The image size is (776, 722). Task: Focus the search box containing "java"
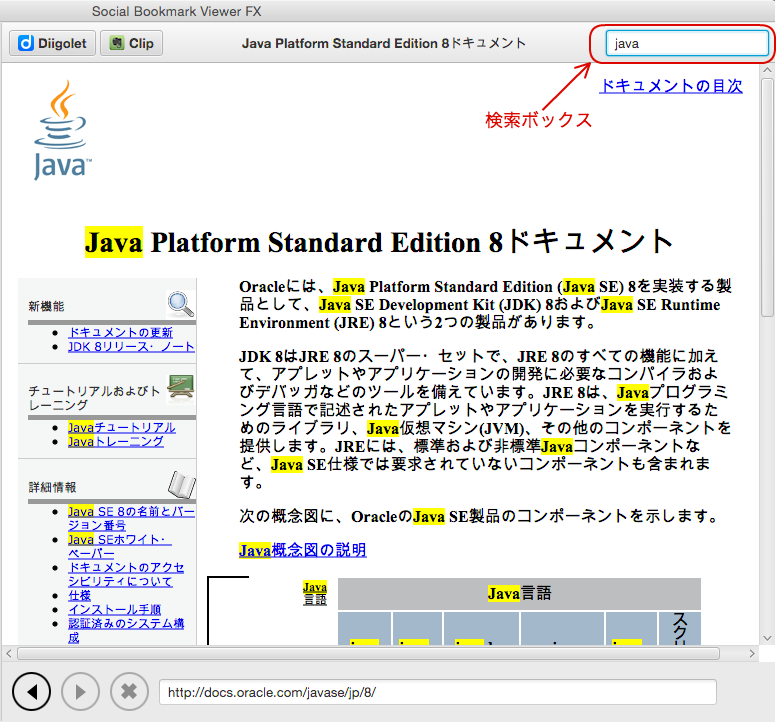point(687,44)
